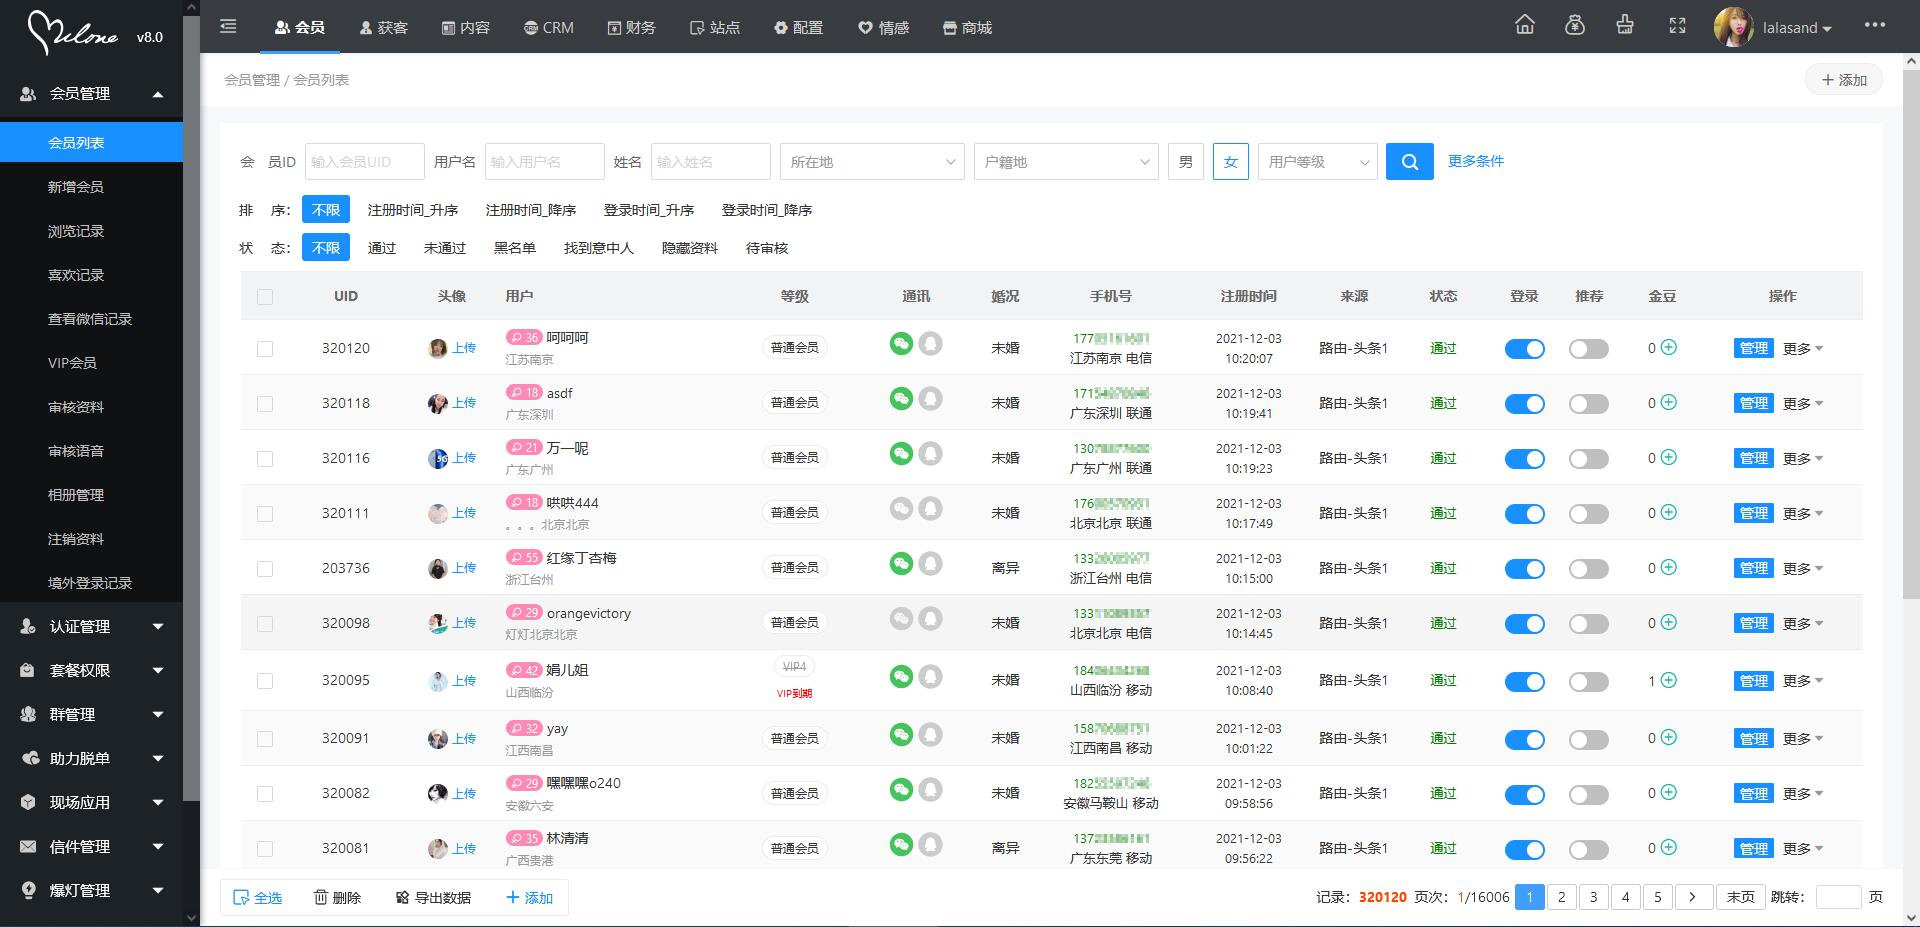
Task: Click the home icon in top bar
Action: [x=1524, y=26]
